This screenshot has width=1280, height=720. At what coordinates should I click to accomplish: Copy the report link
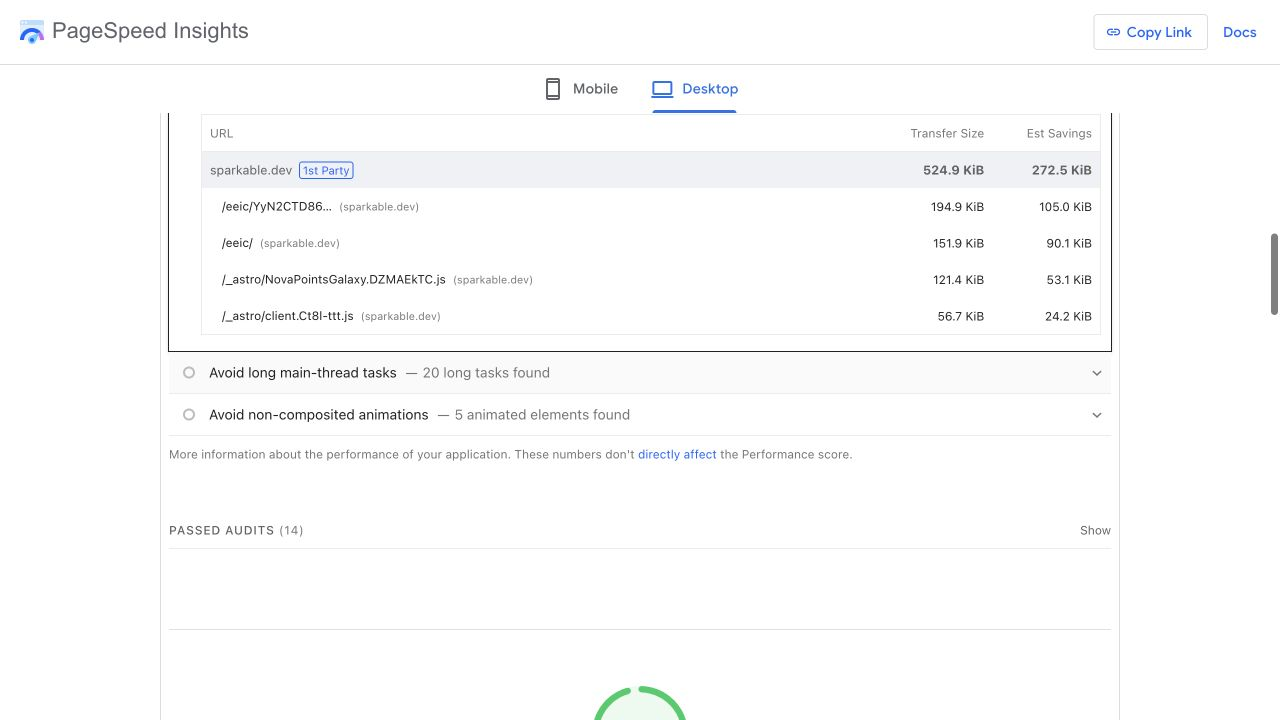(x=1150, y=32)
